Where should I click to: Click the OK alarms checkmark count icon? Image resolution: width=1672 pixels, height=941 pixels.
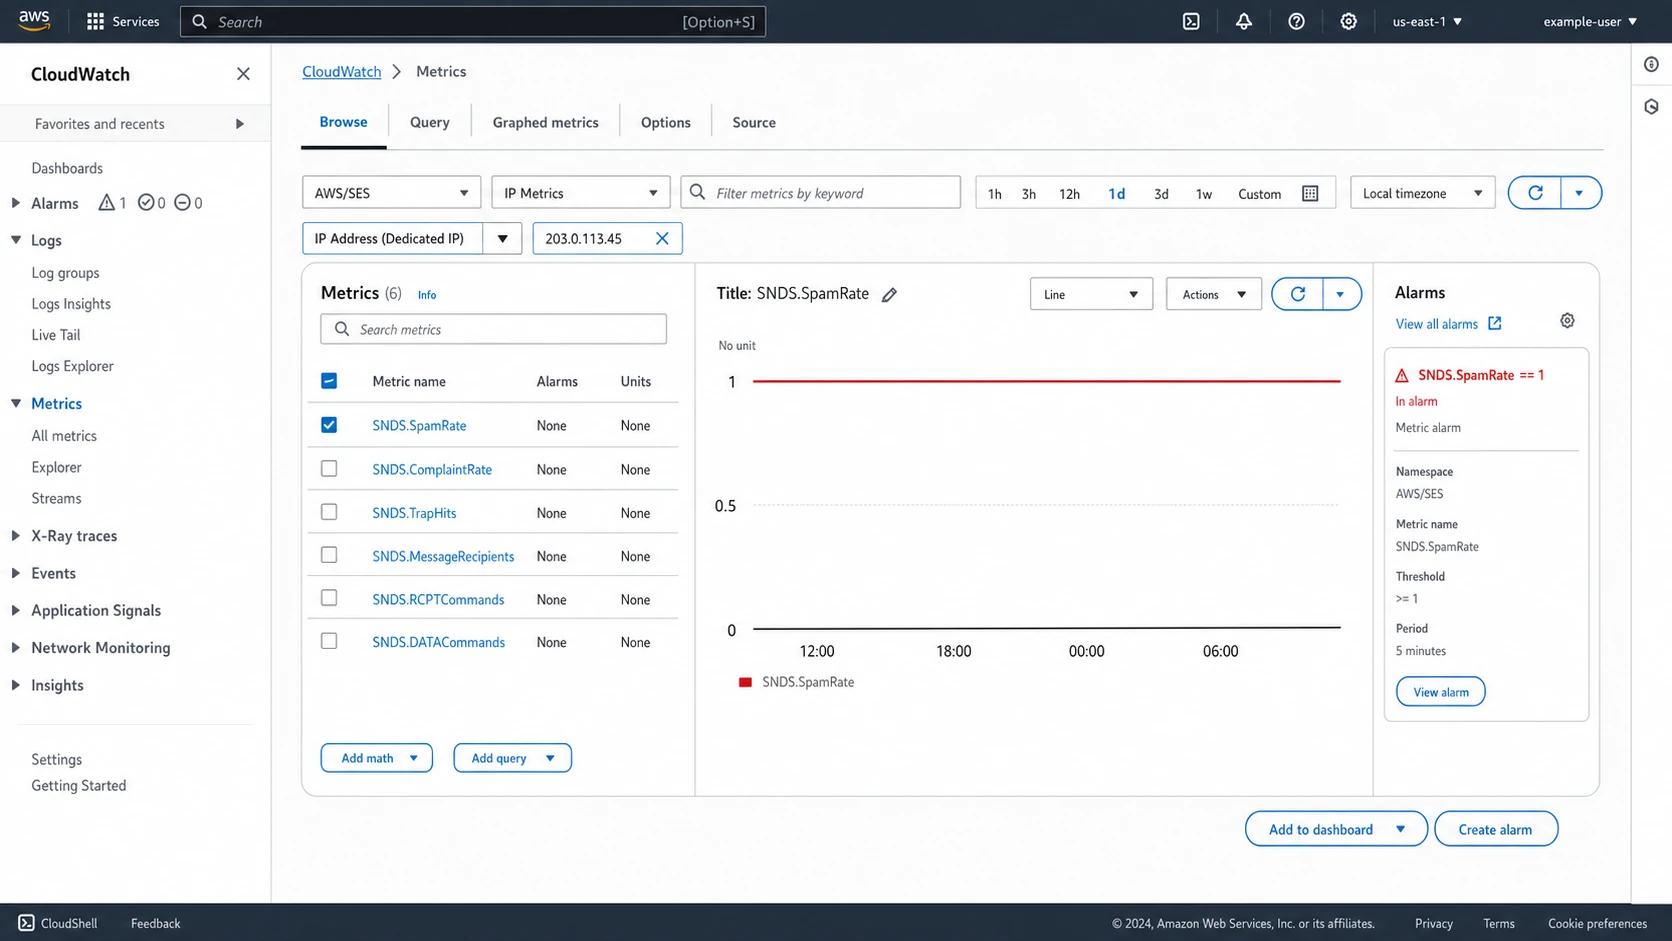pos(146,203)
